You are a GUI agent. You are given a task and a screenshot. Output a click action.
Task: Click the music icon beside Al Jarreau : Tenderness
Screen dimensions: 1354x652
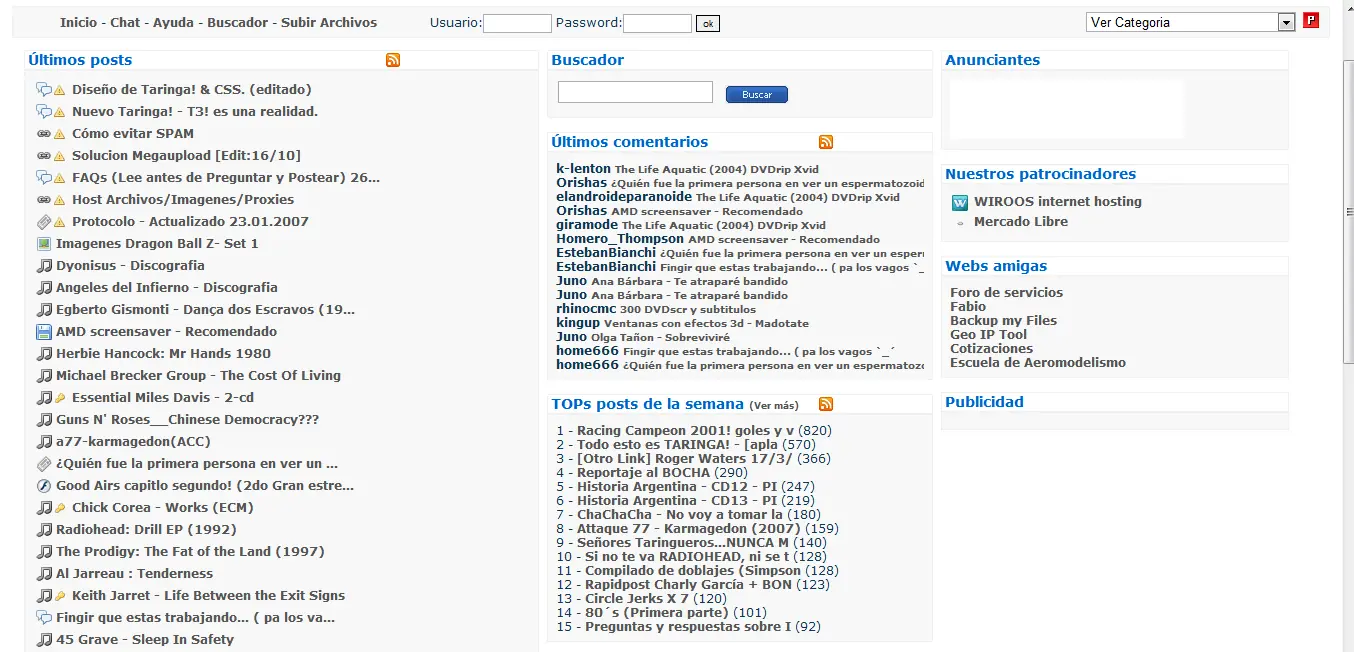coord(44,574)
